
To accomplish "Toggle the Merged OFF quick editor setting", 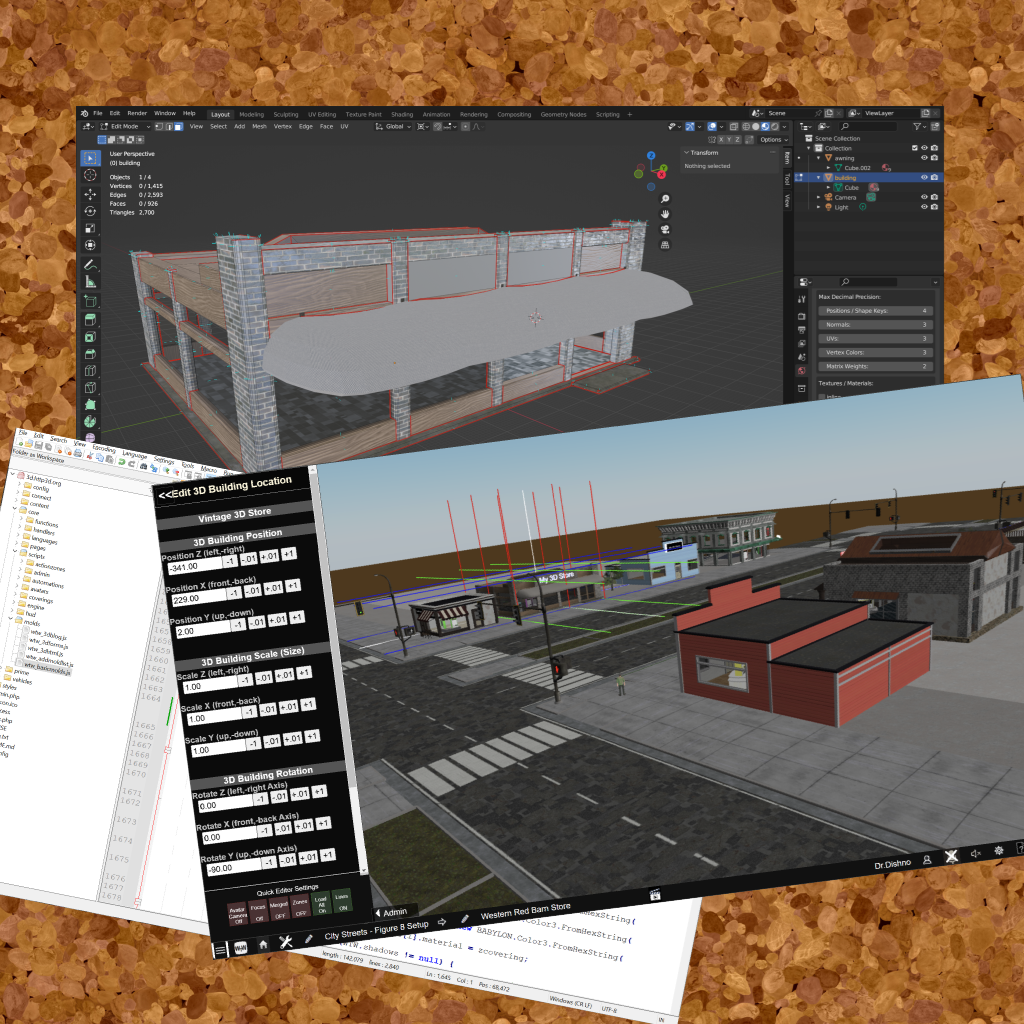I will click(280, 910).
